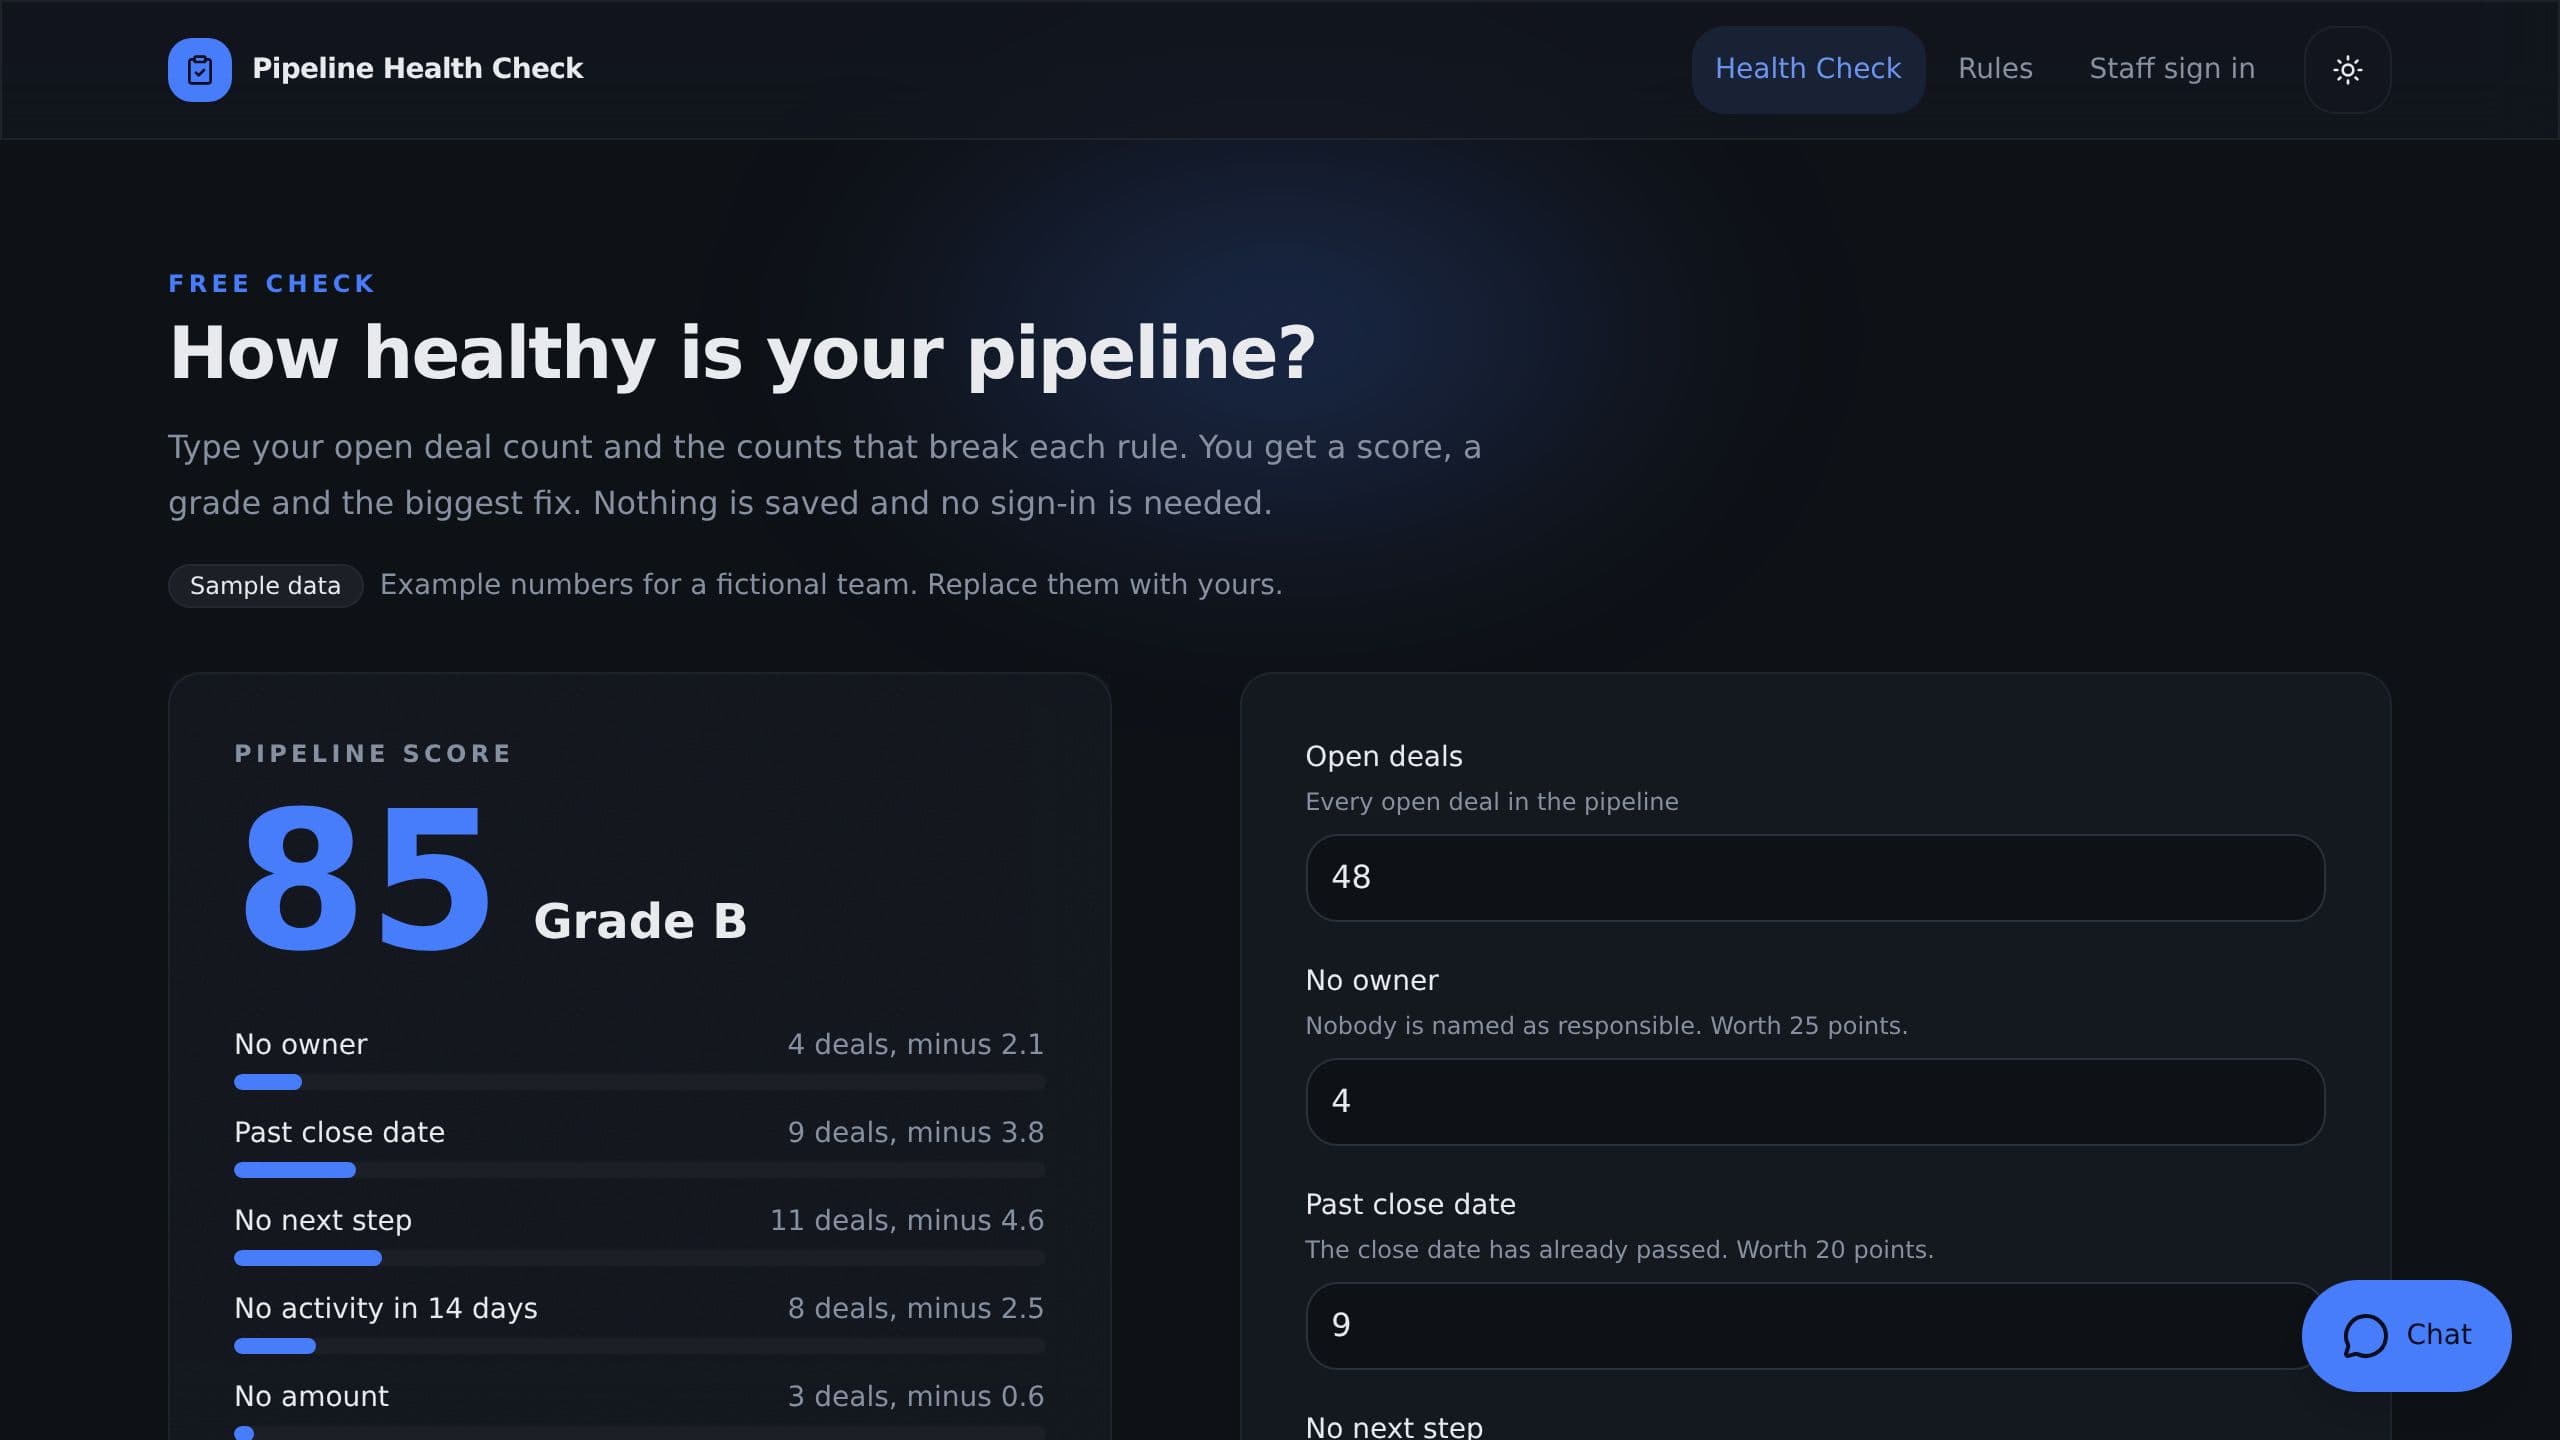Toggle the light/dark theme sun icon

[2347, 70]
